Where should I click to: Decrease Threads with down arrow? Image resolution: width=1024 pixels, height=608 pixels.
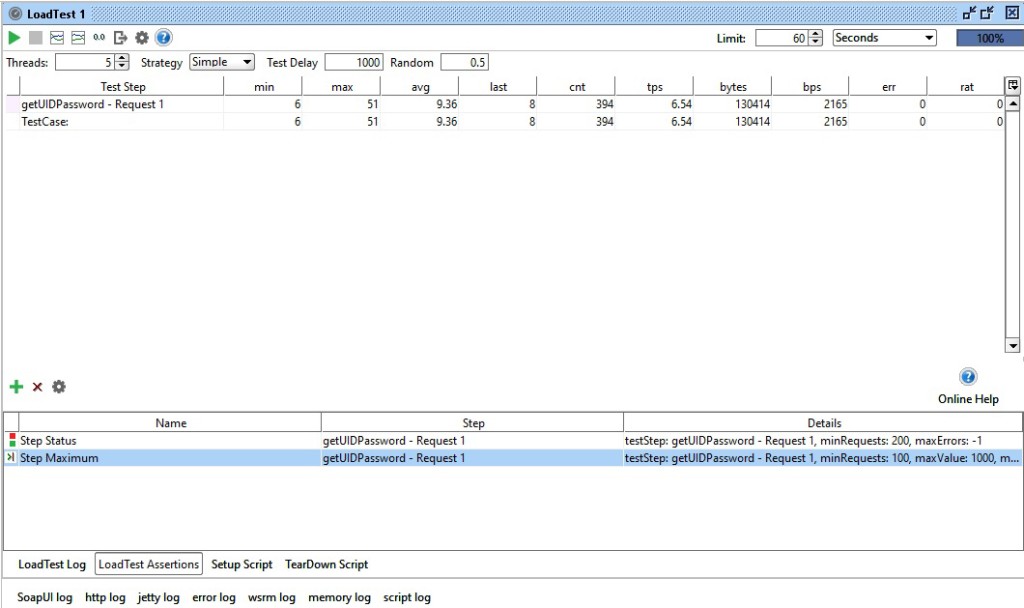[x=121, y=67]
